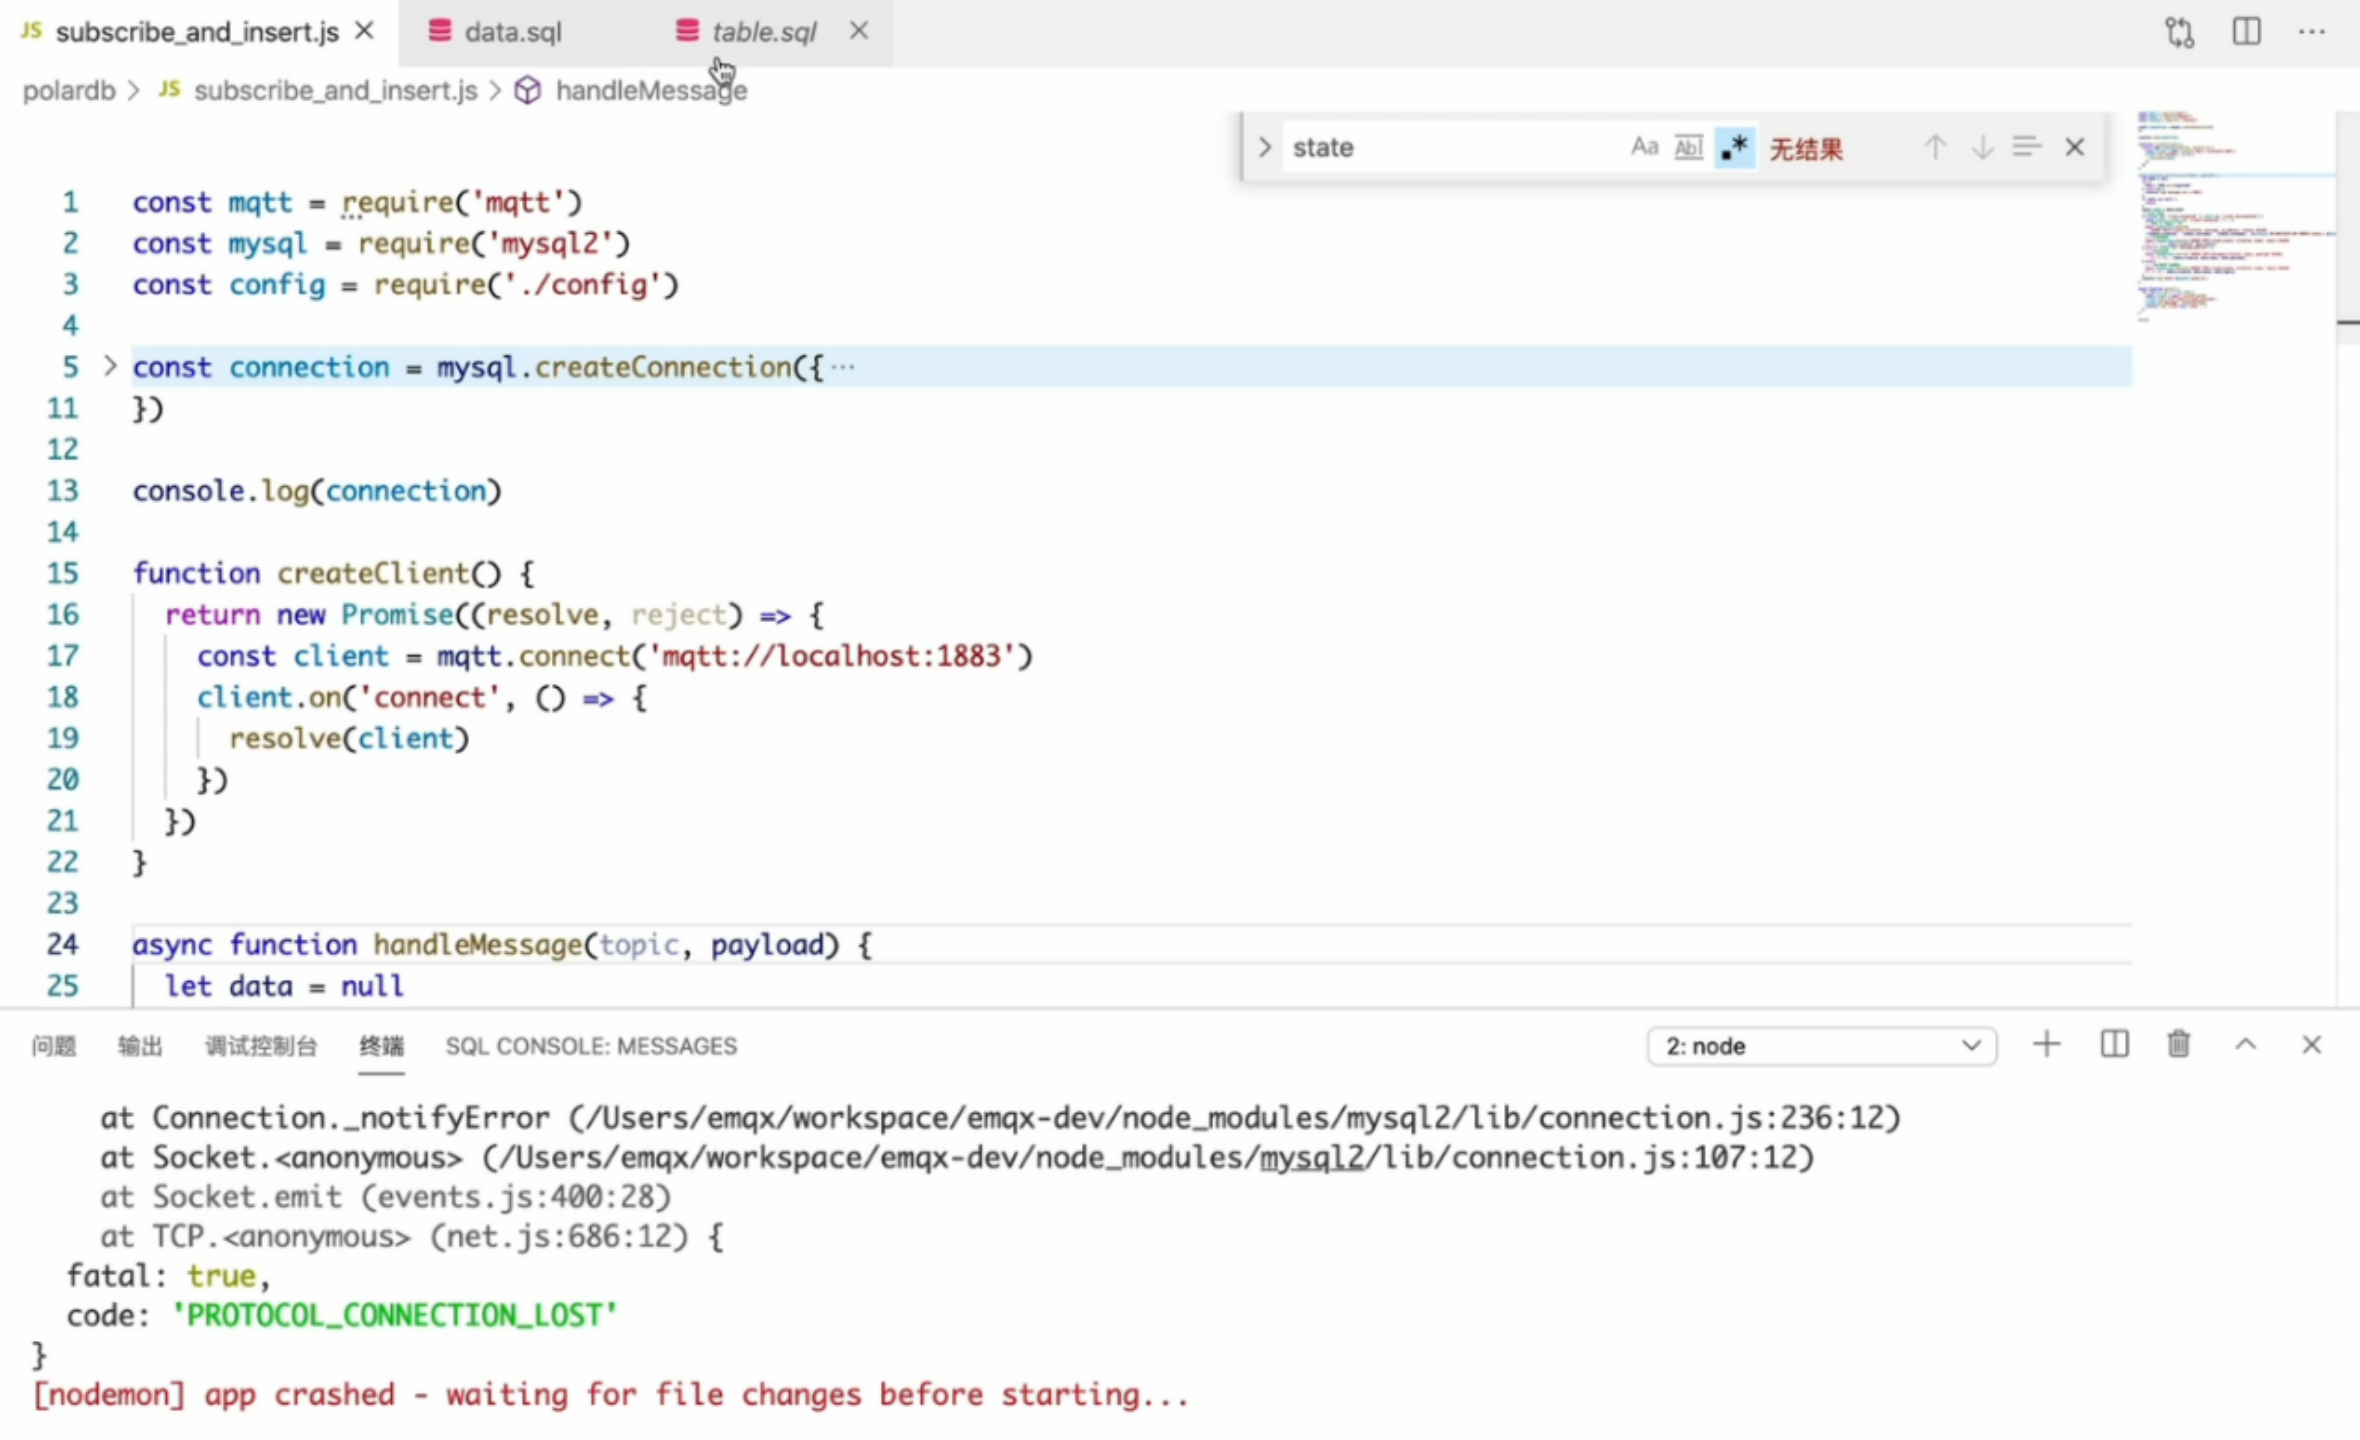The height and width of the screenshot is (1440, 2360).
Task: Click the minimap code overview
Action: (x=2234, y=215)
